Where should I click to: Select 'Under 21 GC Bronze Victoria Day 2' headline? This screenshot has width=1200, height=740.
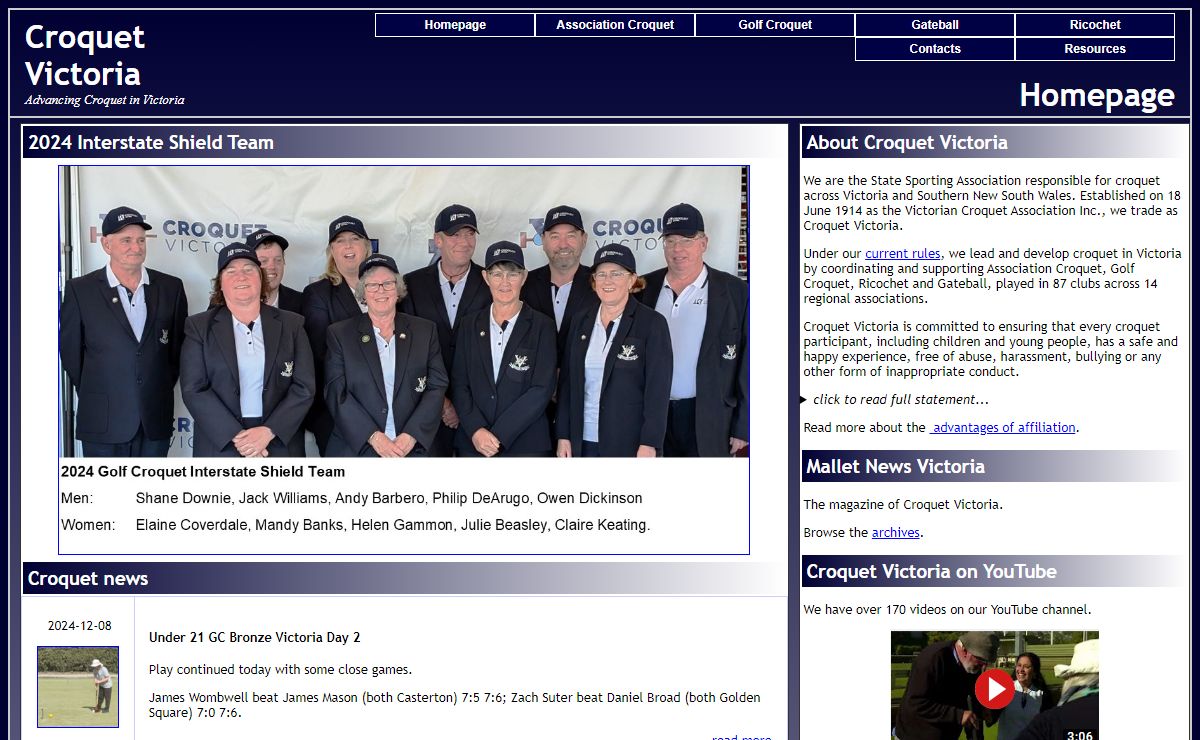[x=255, y=637]
